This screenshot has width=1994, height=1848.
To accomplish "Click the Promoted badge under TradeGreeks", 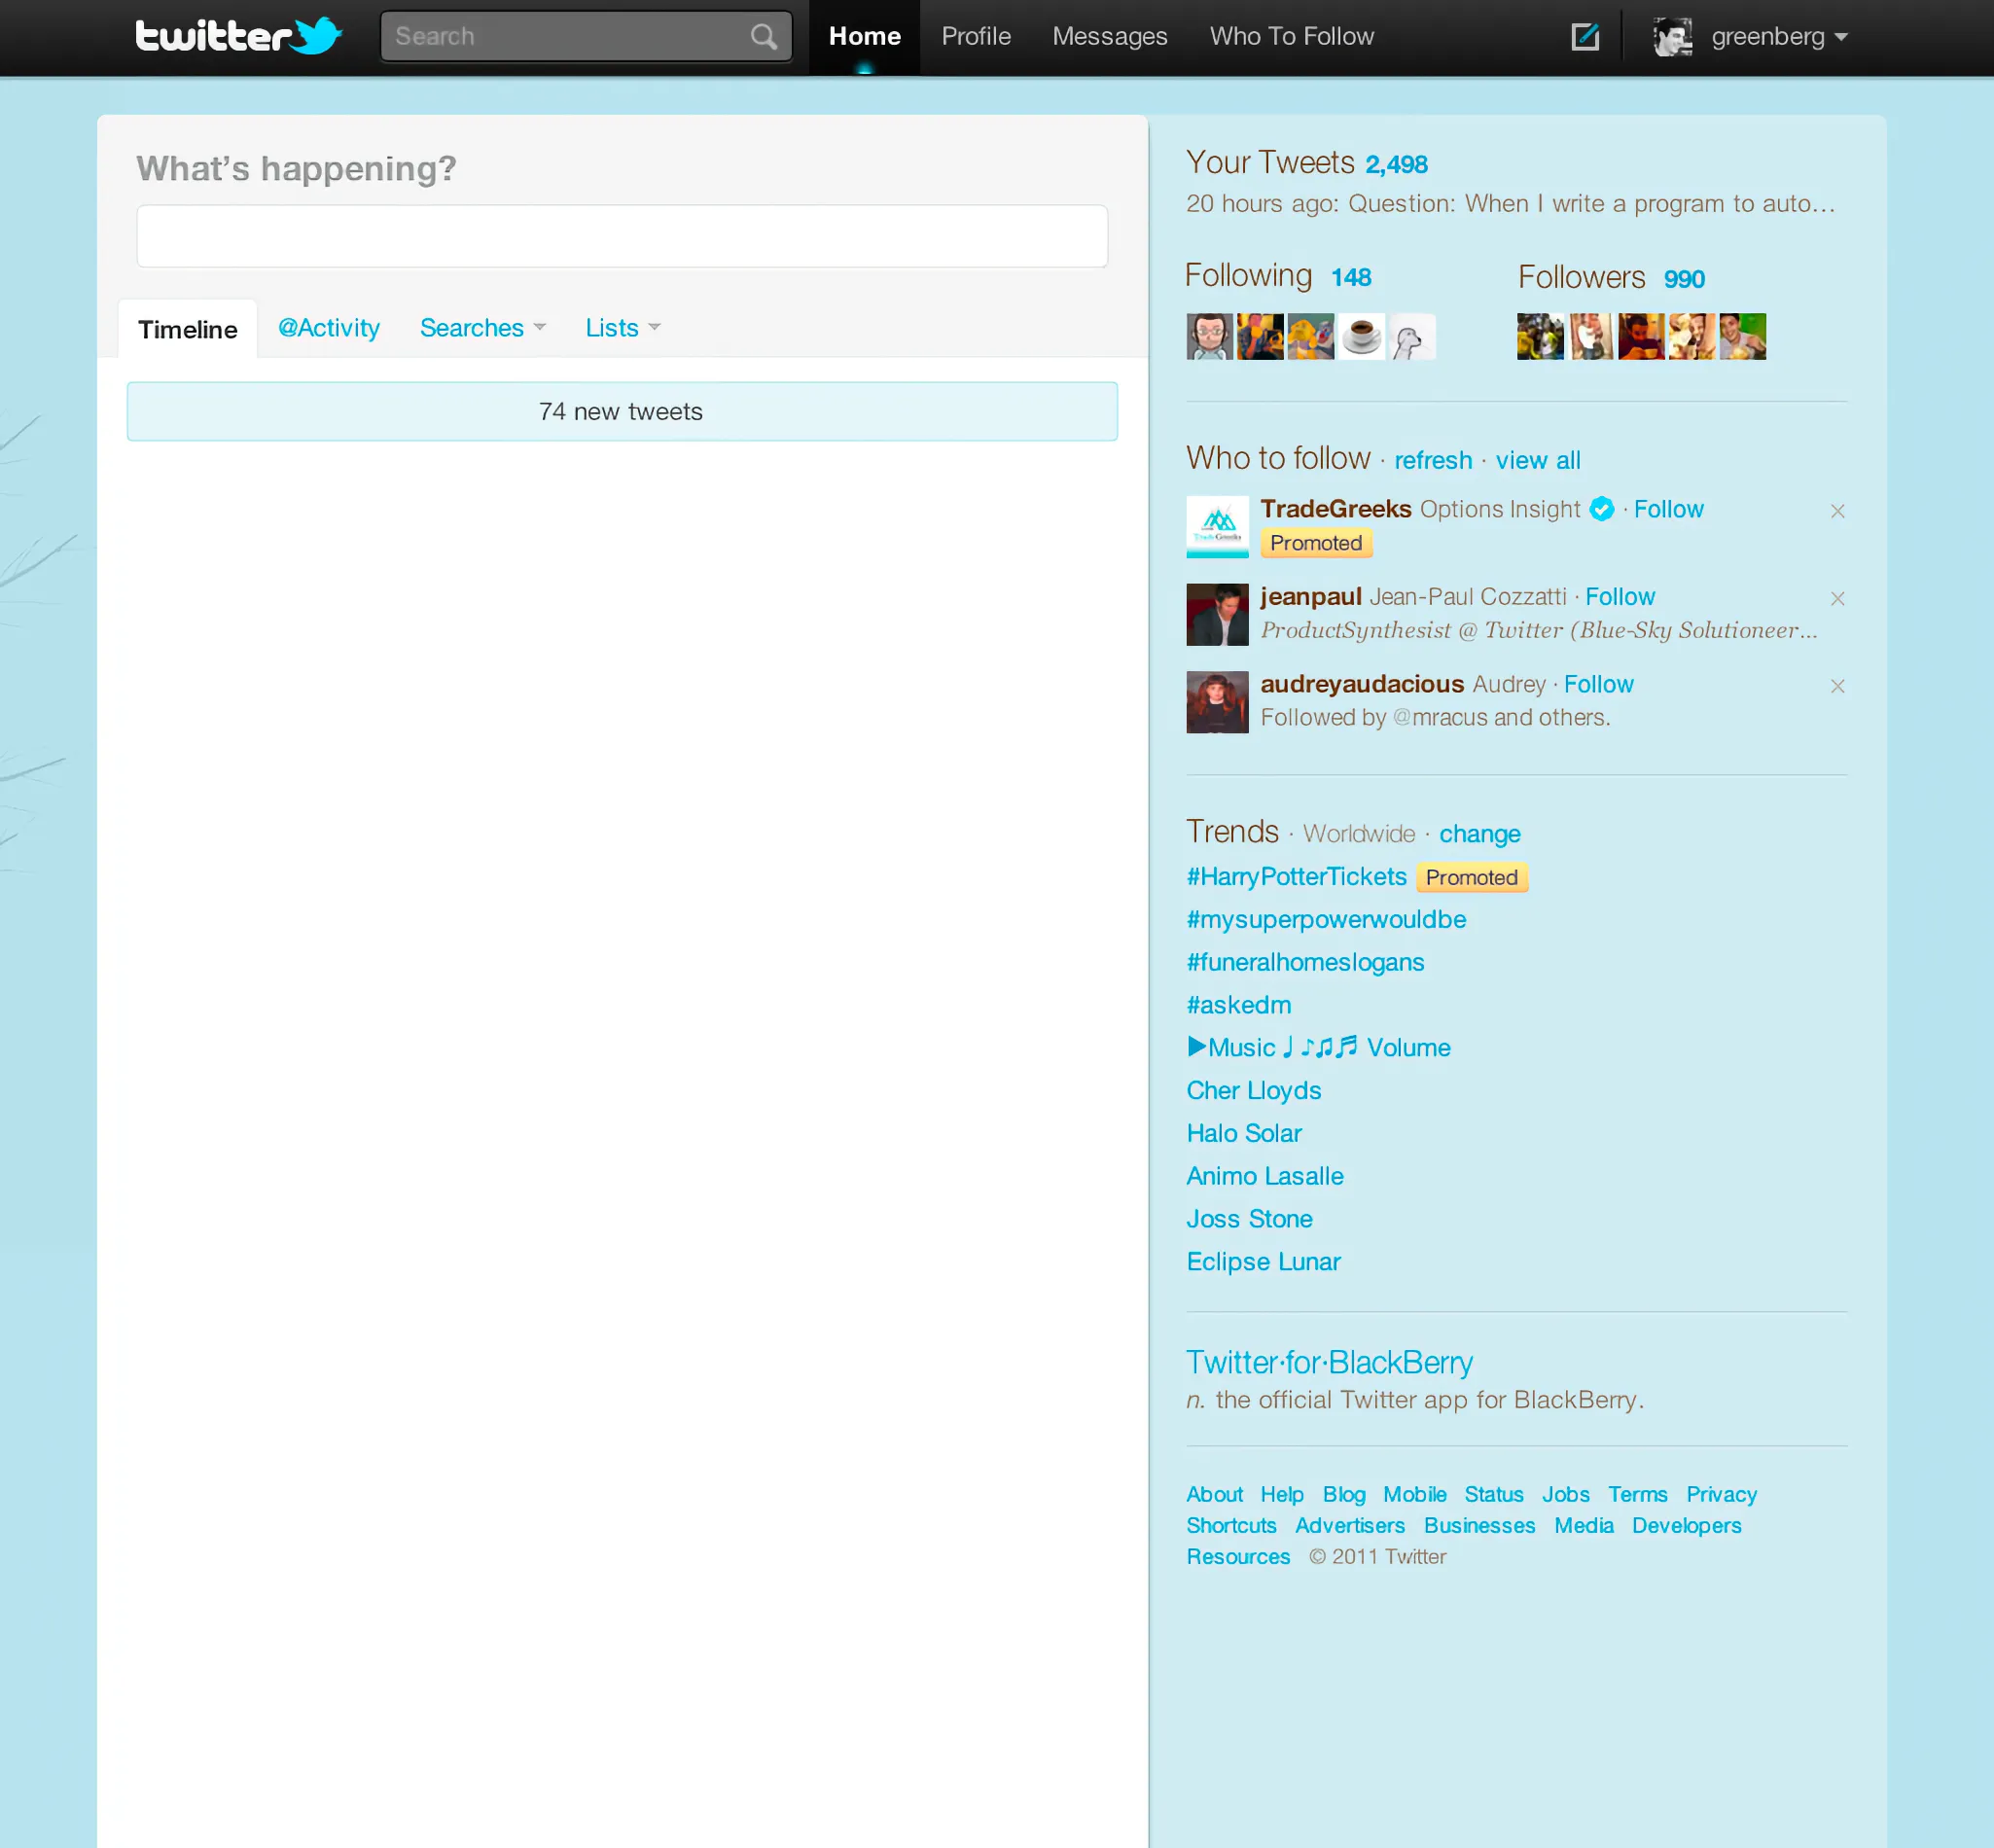I will (1315, 543).
